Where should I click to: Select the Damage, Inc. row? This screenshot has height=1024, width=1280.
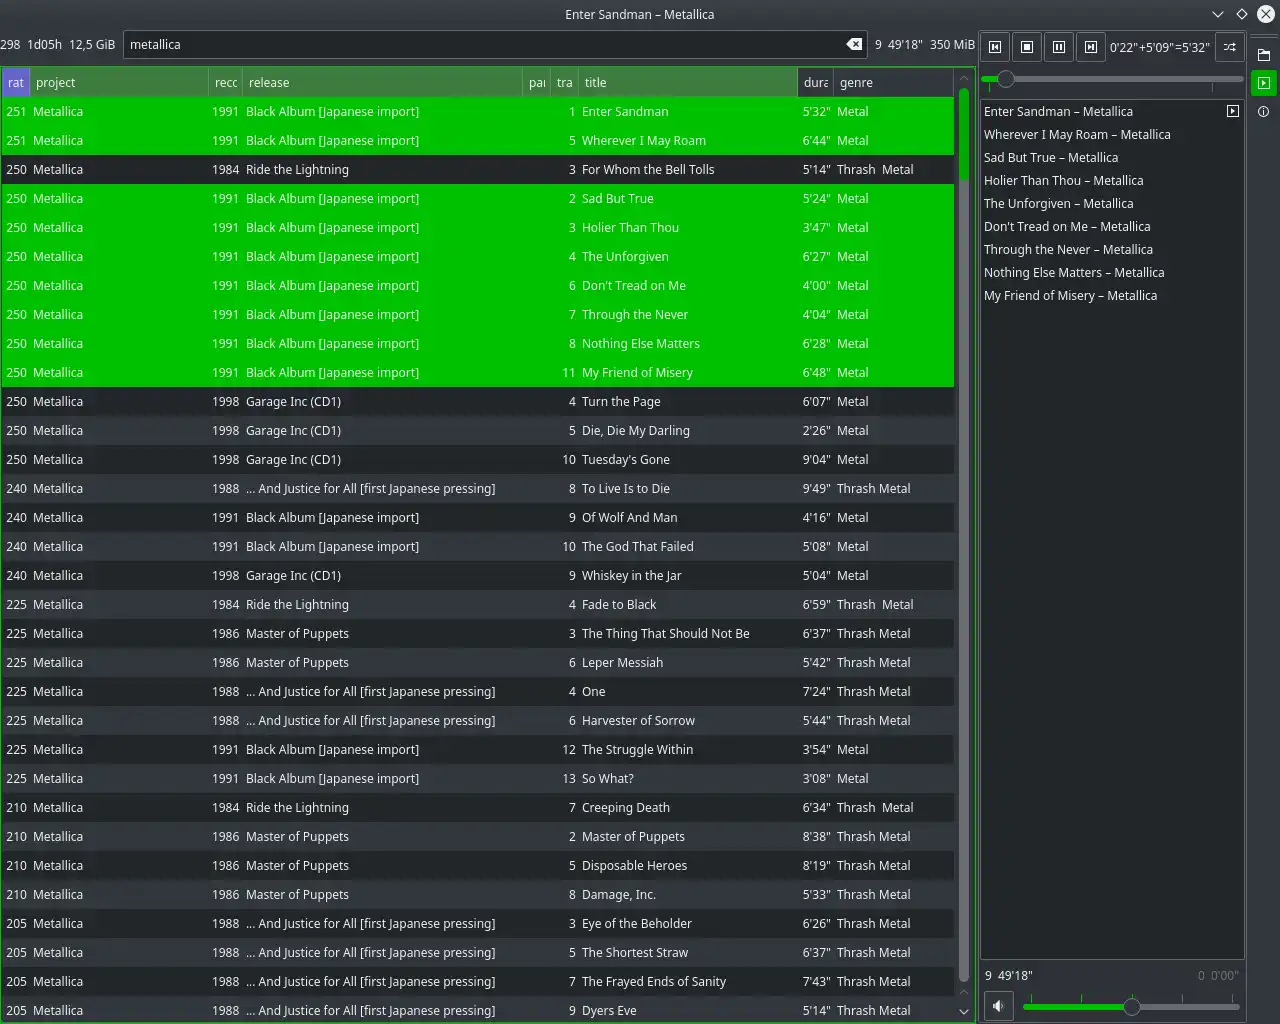click(478, 894)
